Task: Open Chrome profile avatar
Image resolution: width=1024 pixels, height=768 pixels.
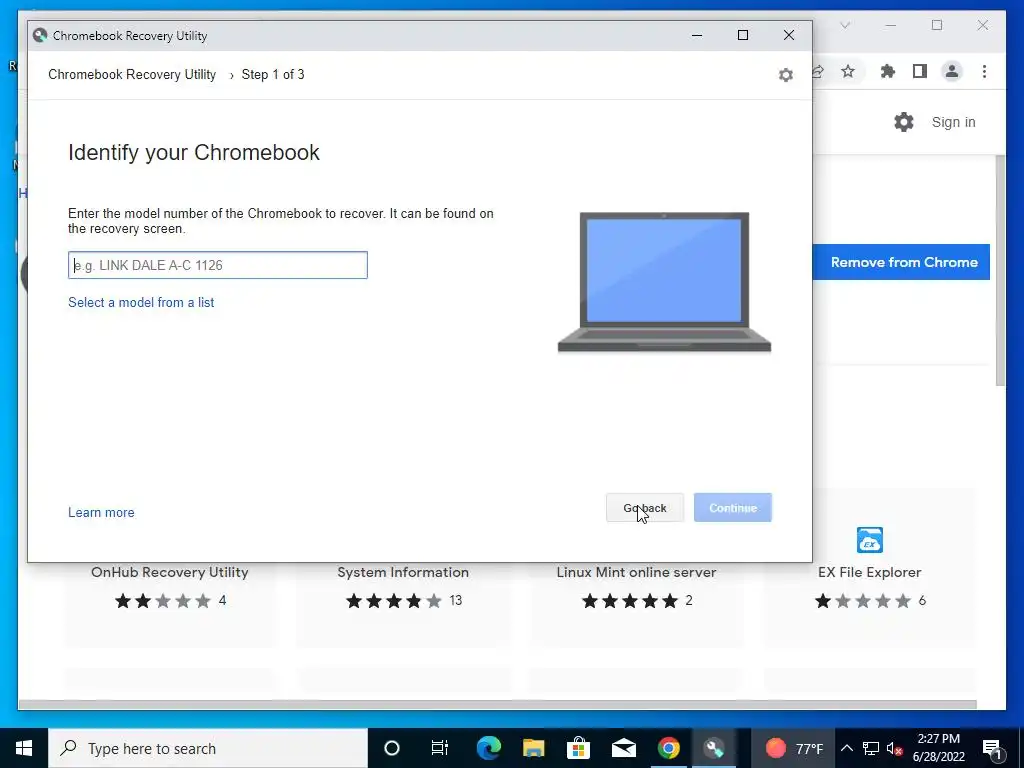Action: (952, 71)
